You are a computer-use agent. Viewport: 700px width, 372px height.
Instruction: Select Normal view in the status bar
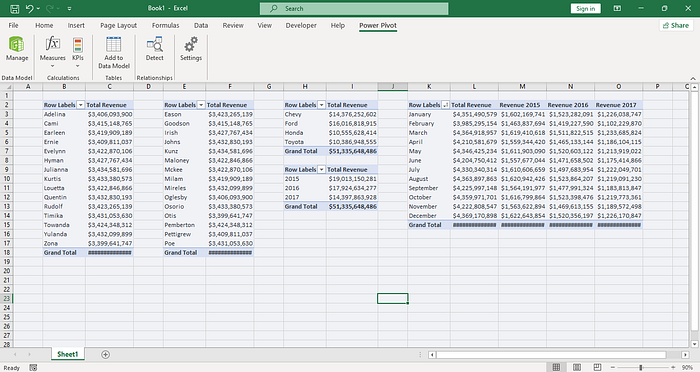(x=556, y=367)
